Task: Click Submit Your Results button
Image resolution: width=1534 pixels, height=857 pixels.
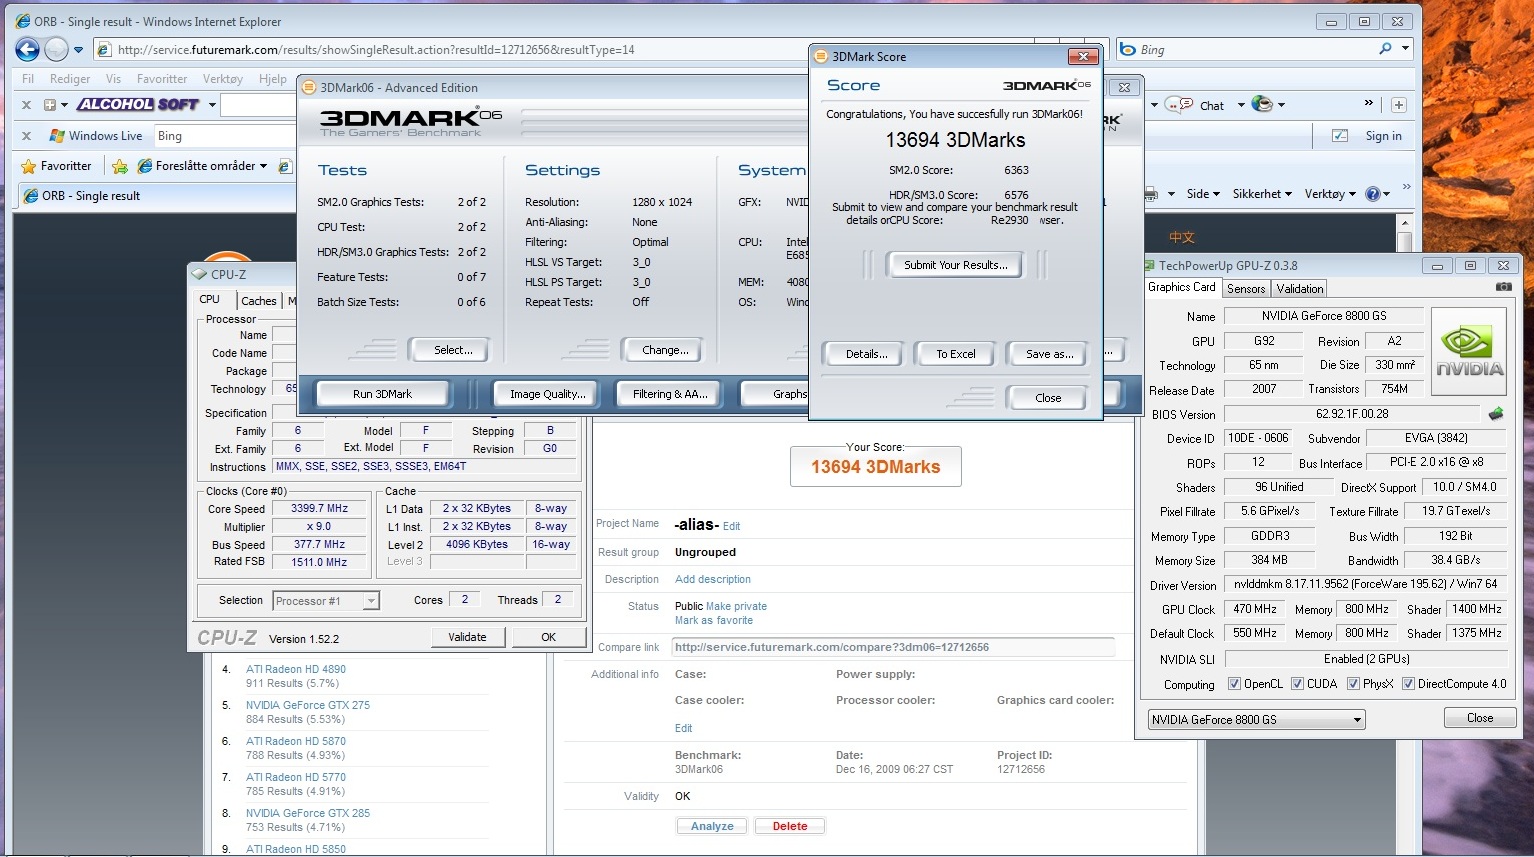Action: 955,265
